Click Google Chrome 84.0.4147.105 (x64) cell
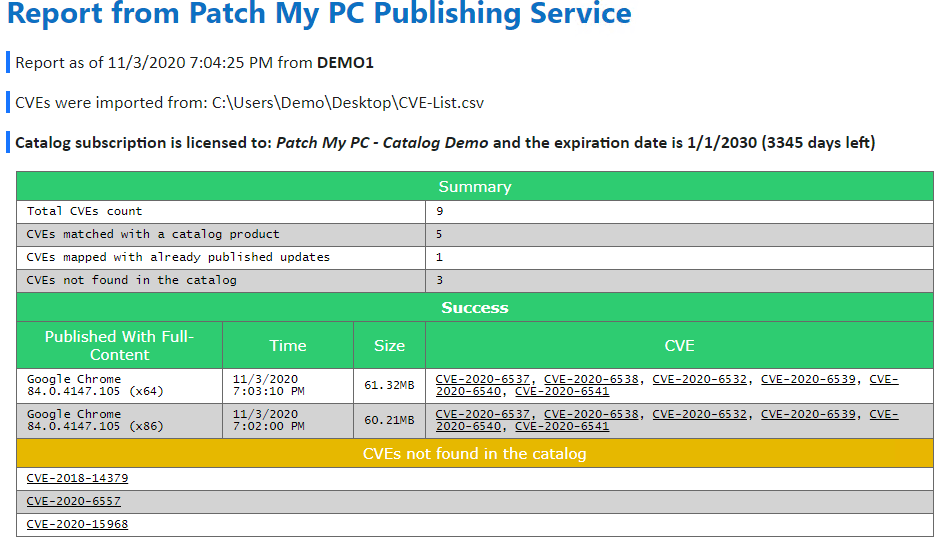Viewport: 937px width, 542px height. pos(120,385)
